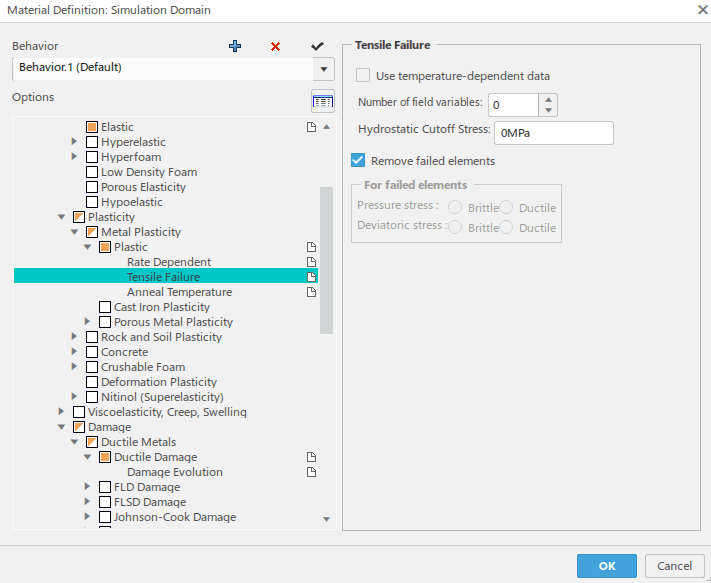Screen dimensions: 711x583
Task: Click the page icon beside Damage Evolution
Action: pos(312,472)
